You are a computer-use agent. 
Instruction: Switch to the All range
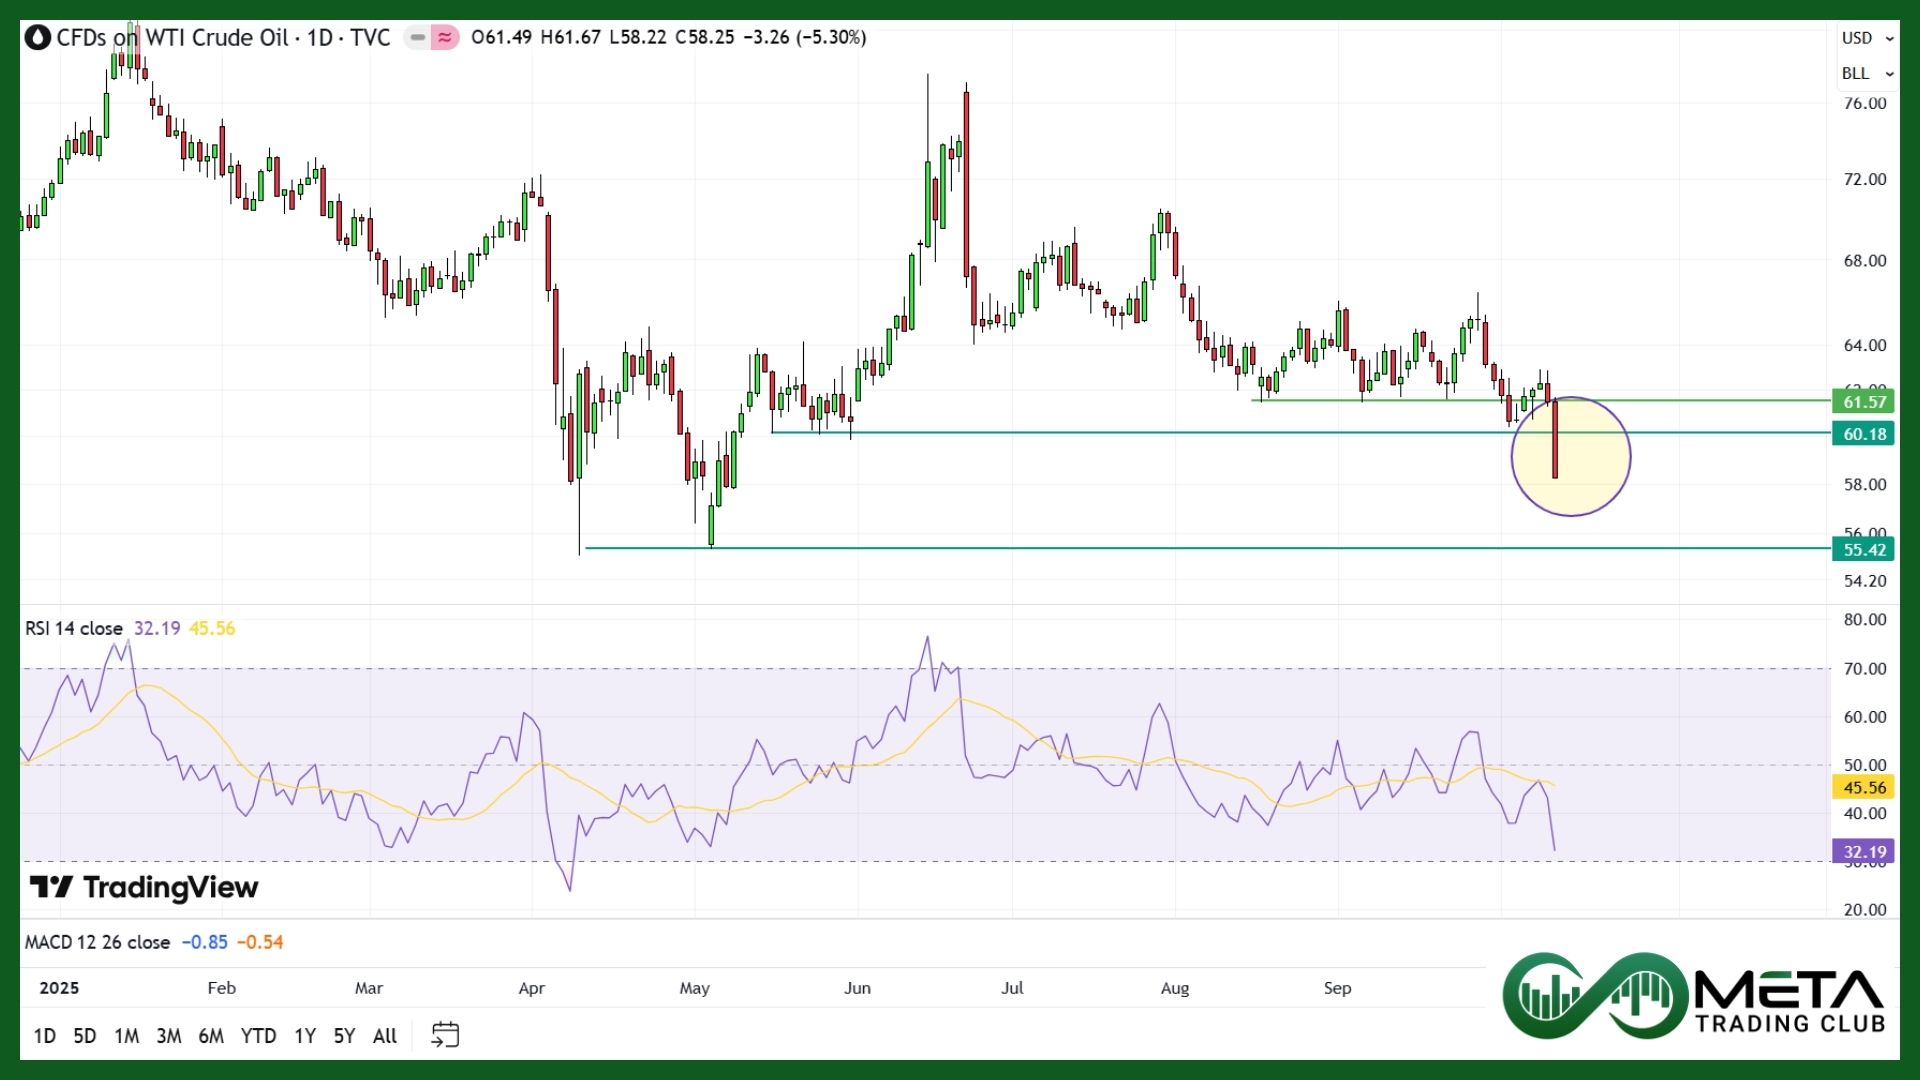point(385,1036)
